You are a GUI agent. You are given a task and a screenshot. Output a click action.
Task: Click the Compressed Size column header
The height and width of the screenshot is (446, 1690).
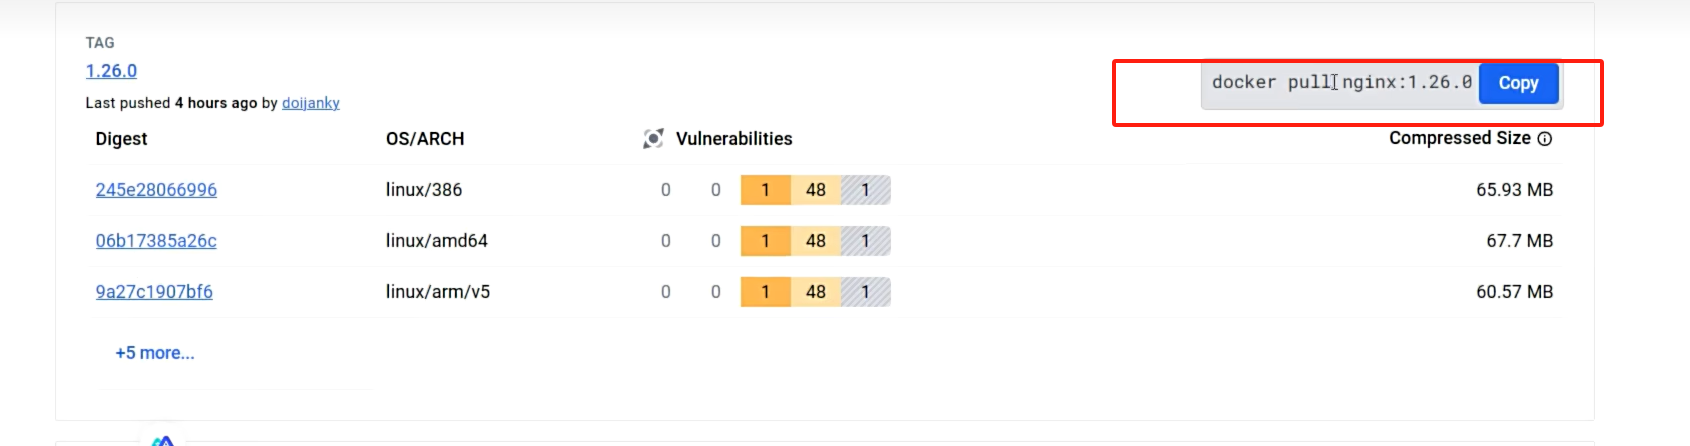[x=1459, y=138]
